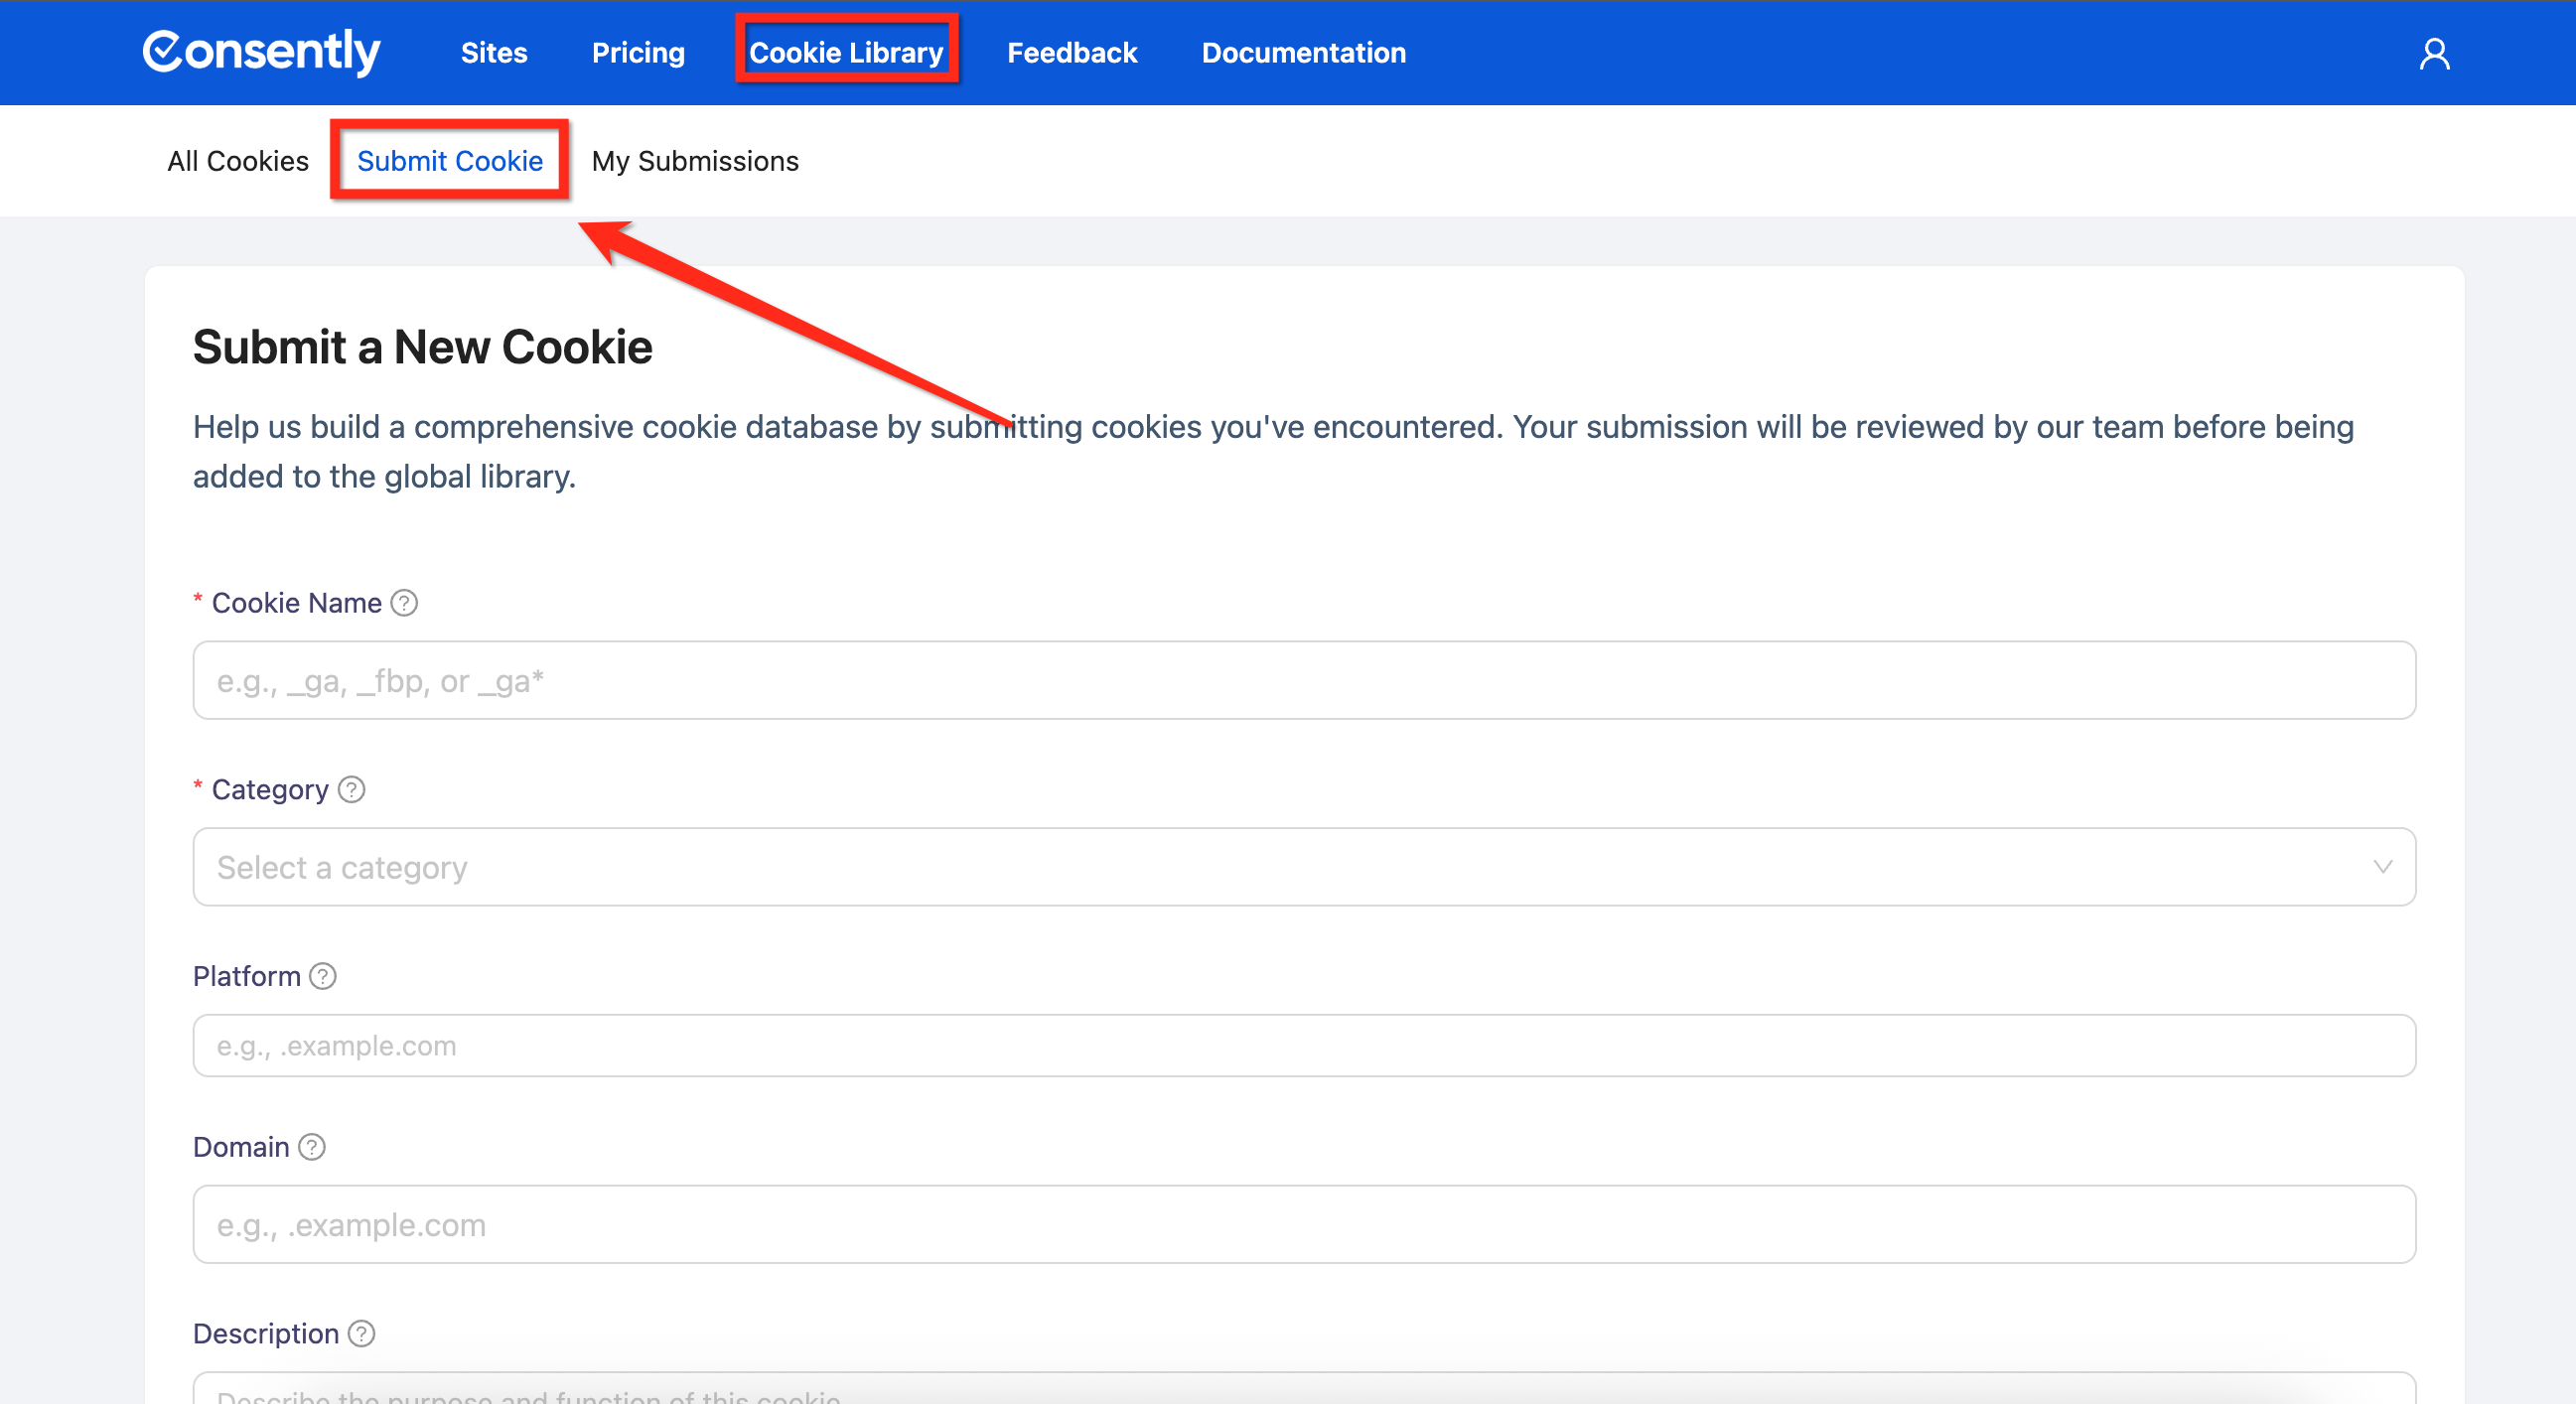Select the Submit Cookie tab

pos(450,161)
